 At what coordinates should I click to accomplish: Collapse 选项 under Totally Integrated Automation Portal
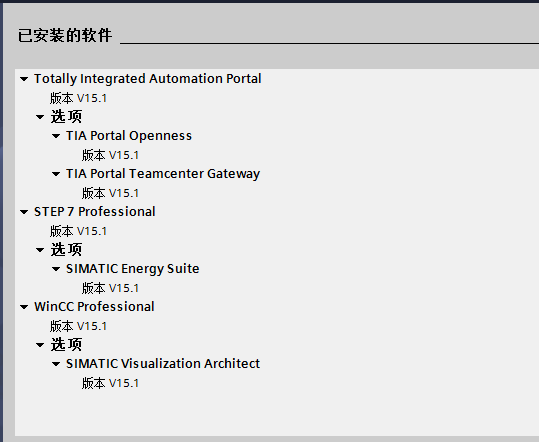(40, 117)
